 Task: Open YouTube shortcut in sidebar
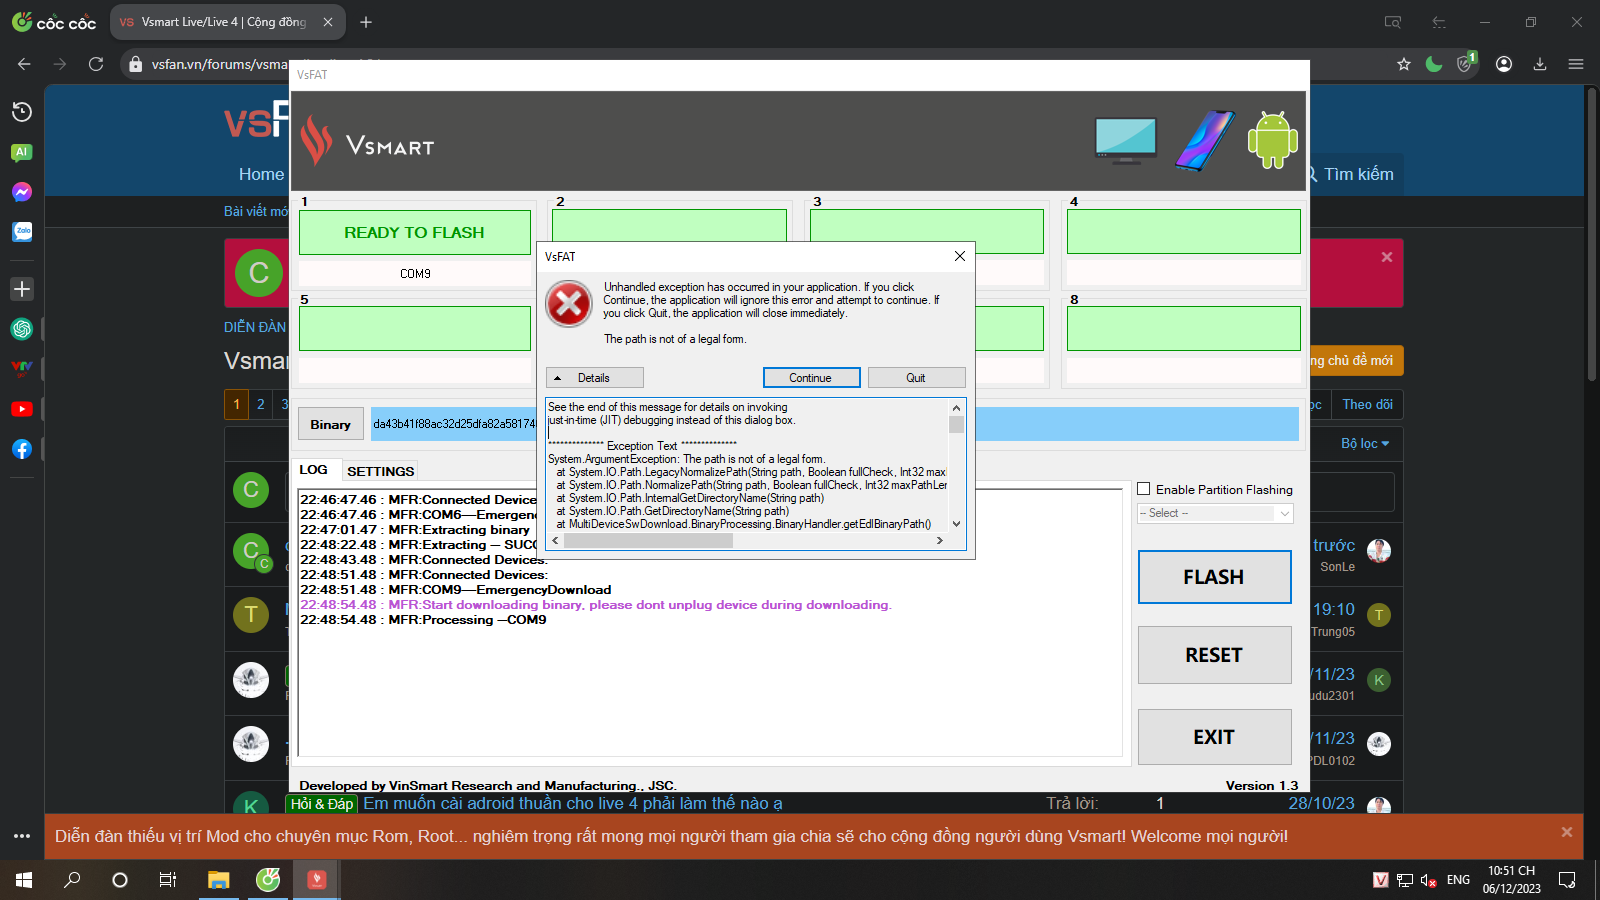tap(22, 409)
